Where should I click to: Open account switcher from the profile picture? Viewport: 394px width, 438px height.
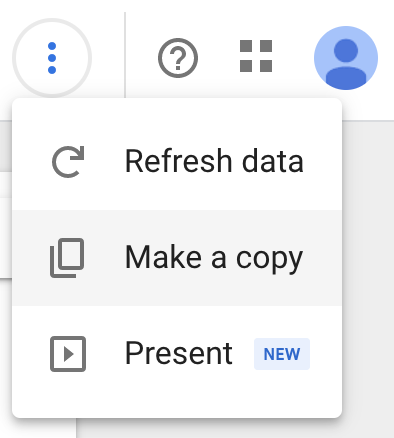346,58
